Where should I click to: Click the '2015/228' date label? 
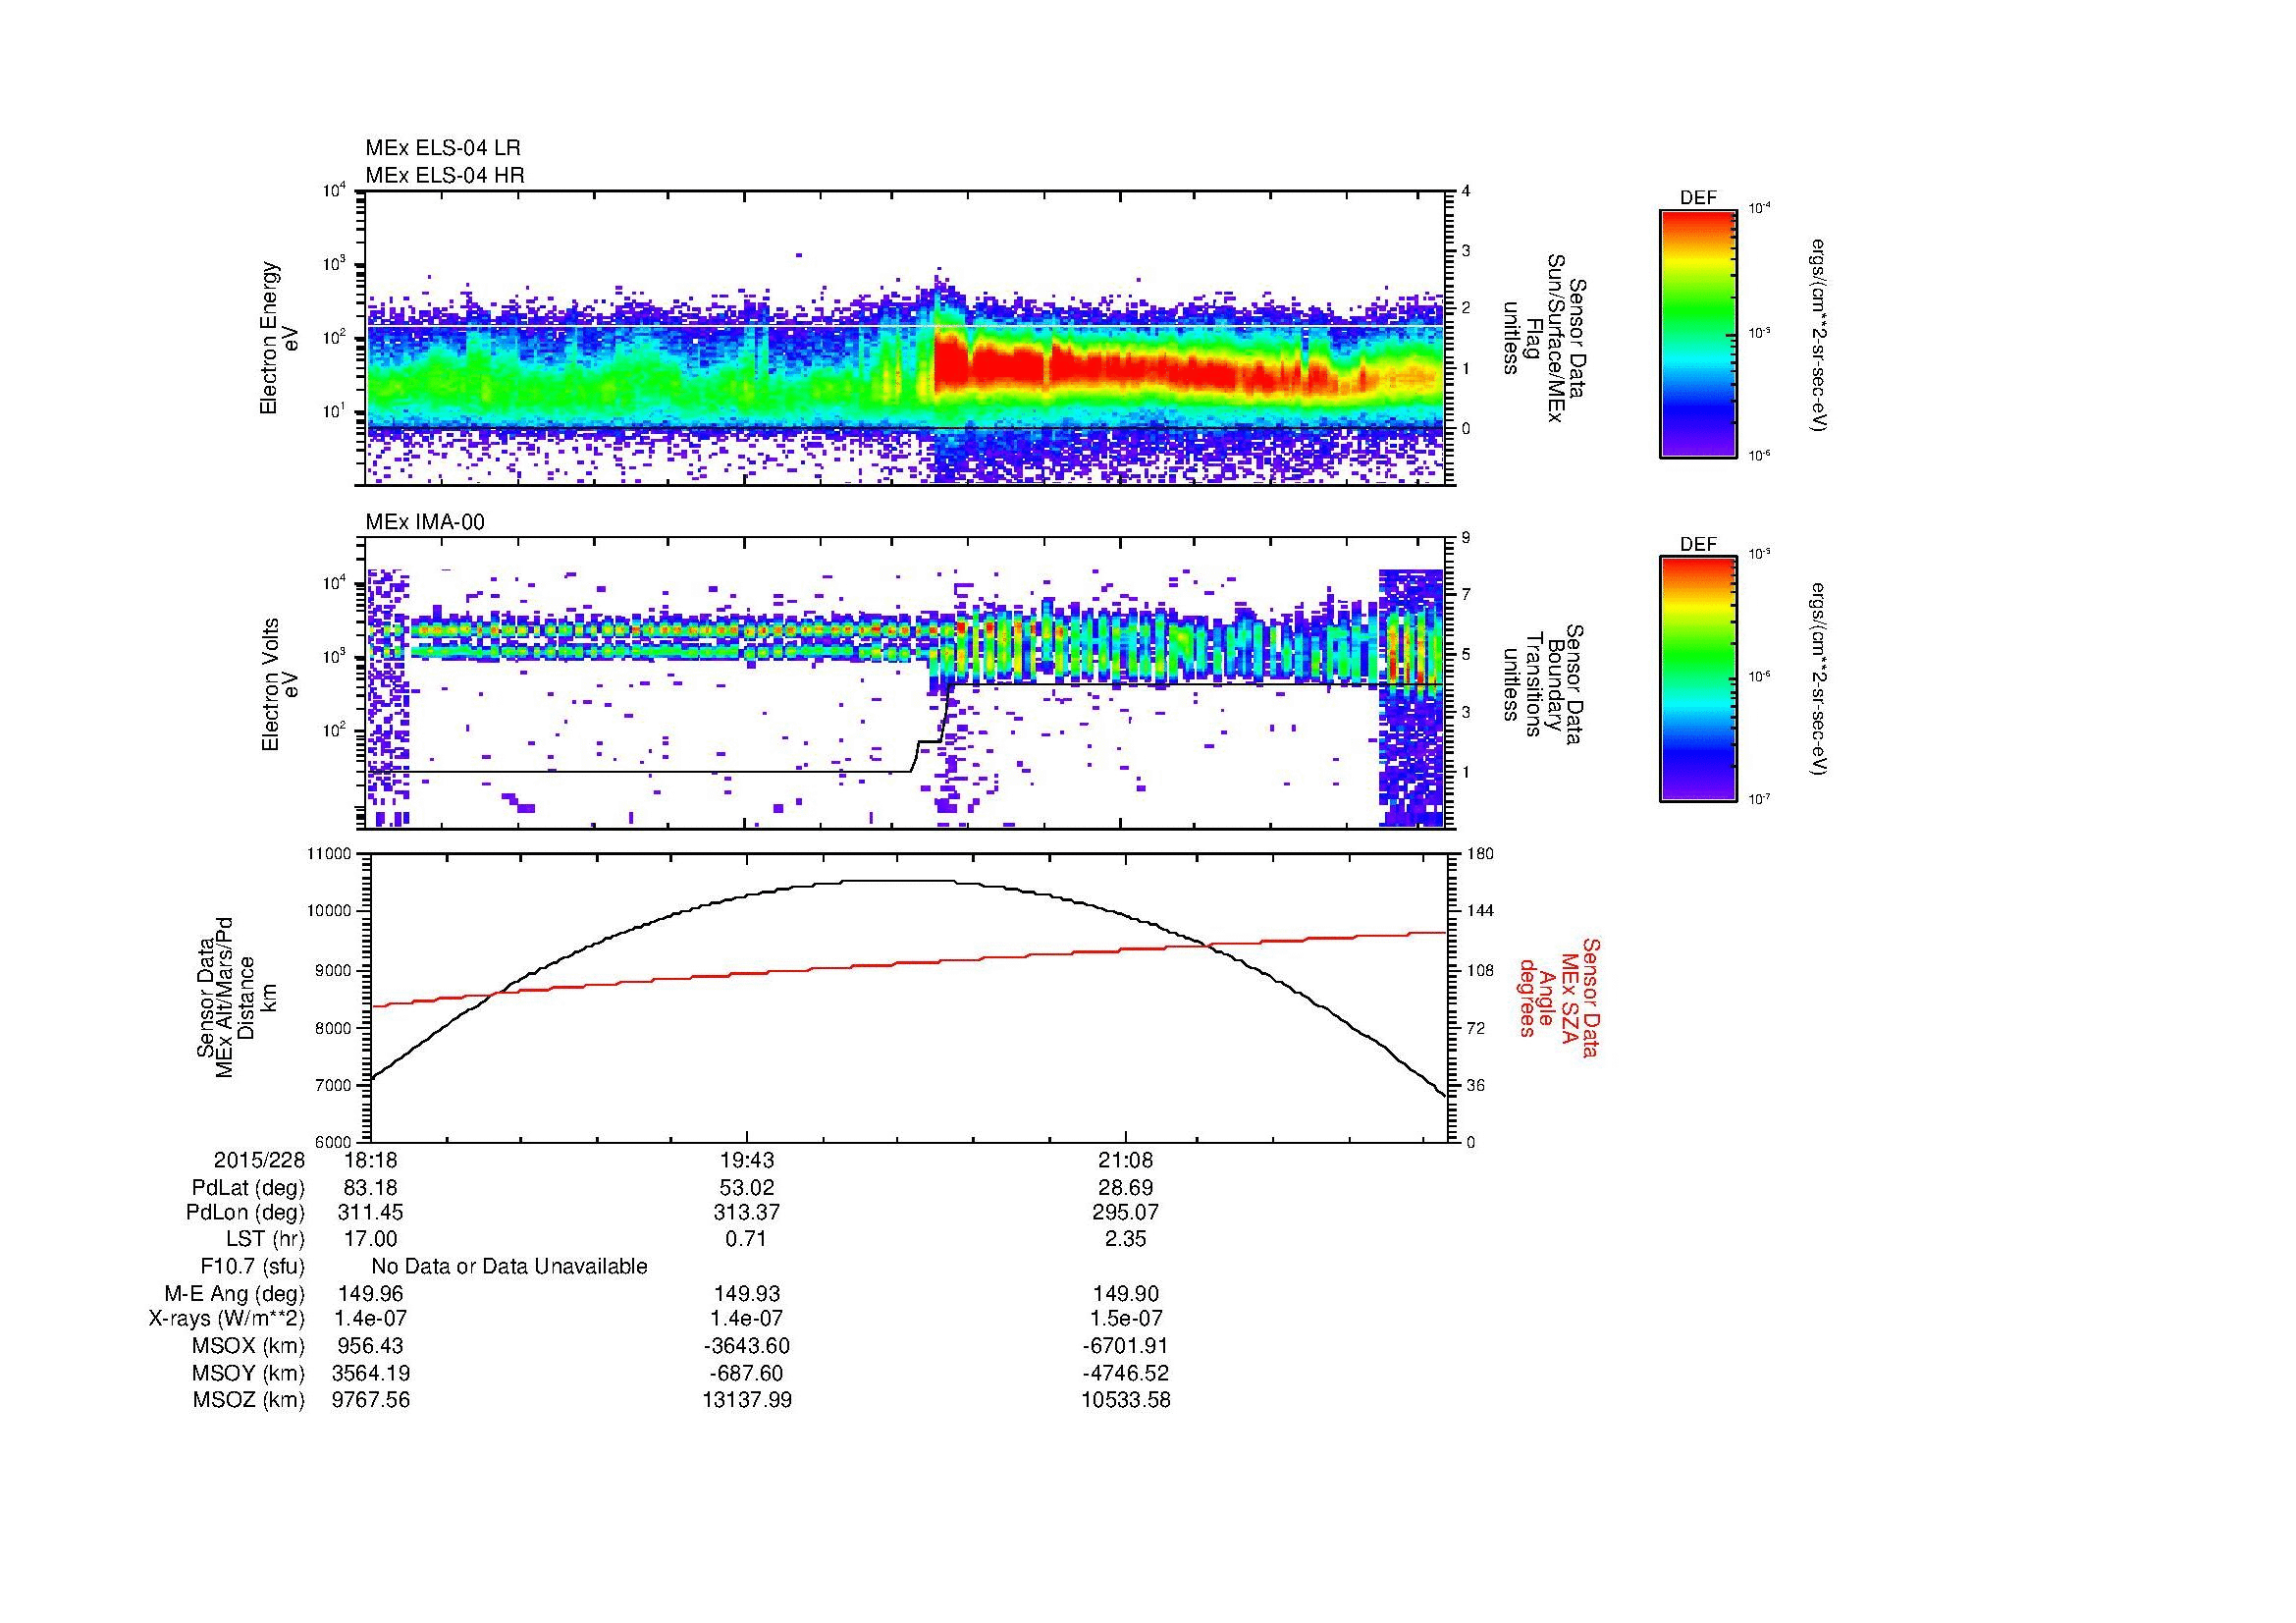coord(259,1161)
